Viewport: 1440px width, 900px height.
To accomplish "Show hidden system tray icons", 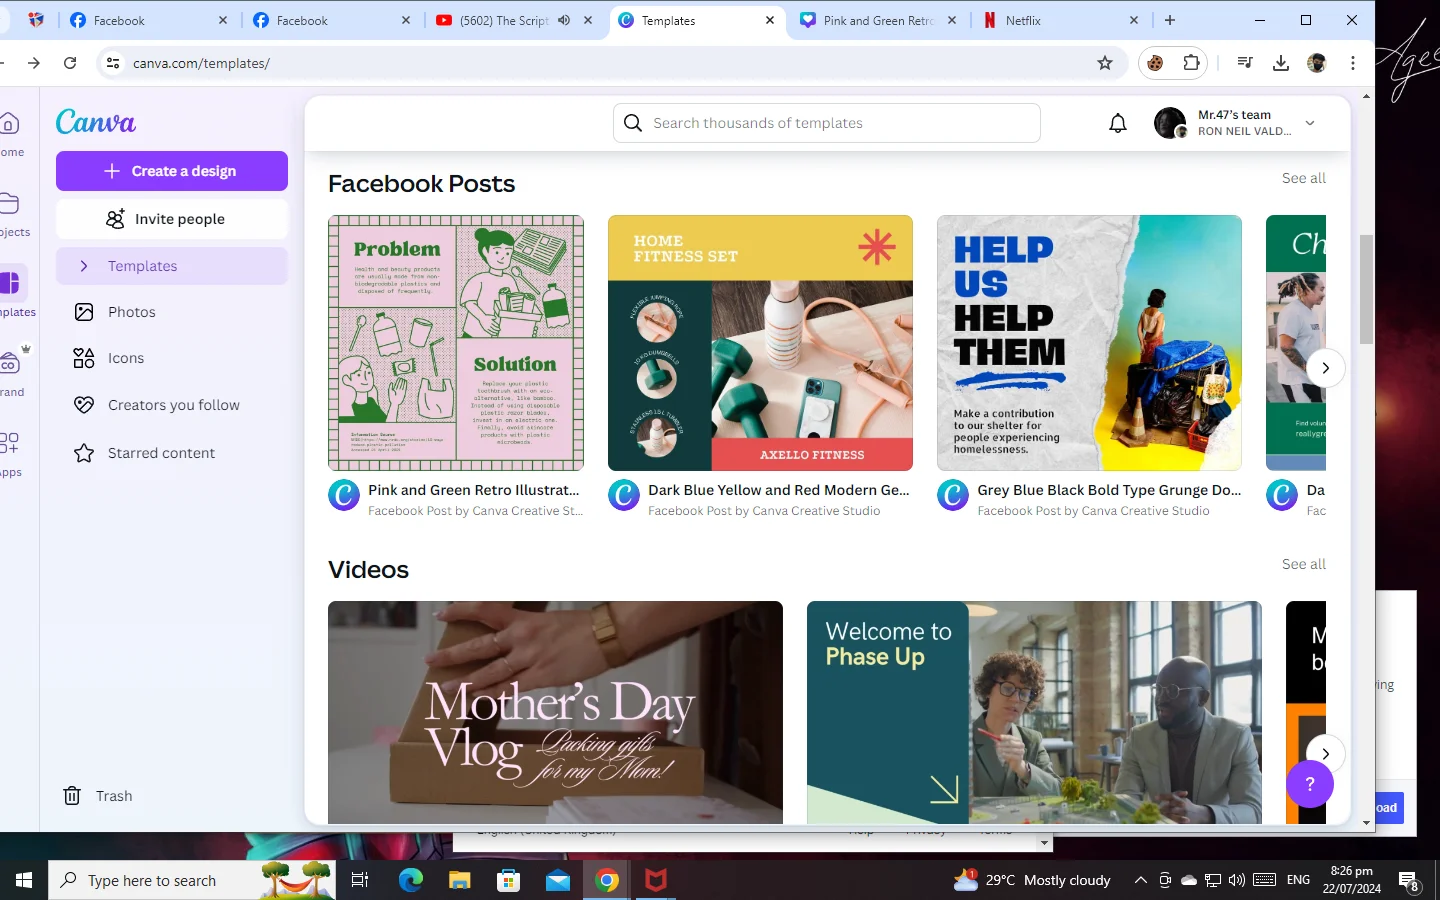I will click(1140, 880).
